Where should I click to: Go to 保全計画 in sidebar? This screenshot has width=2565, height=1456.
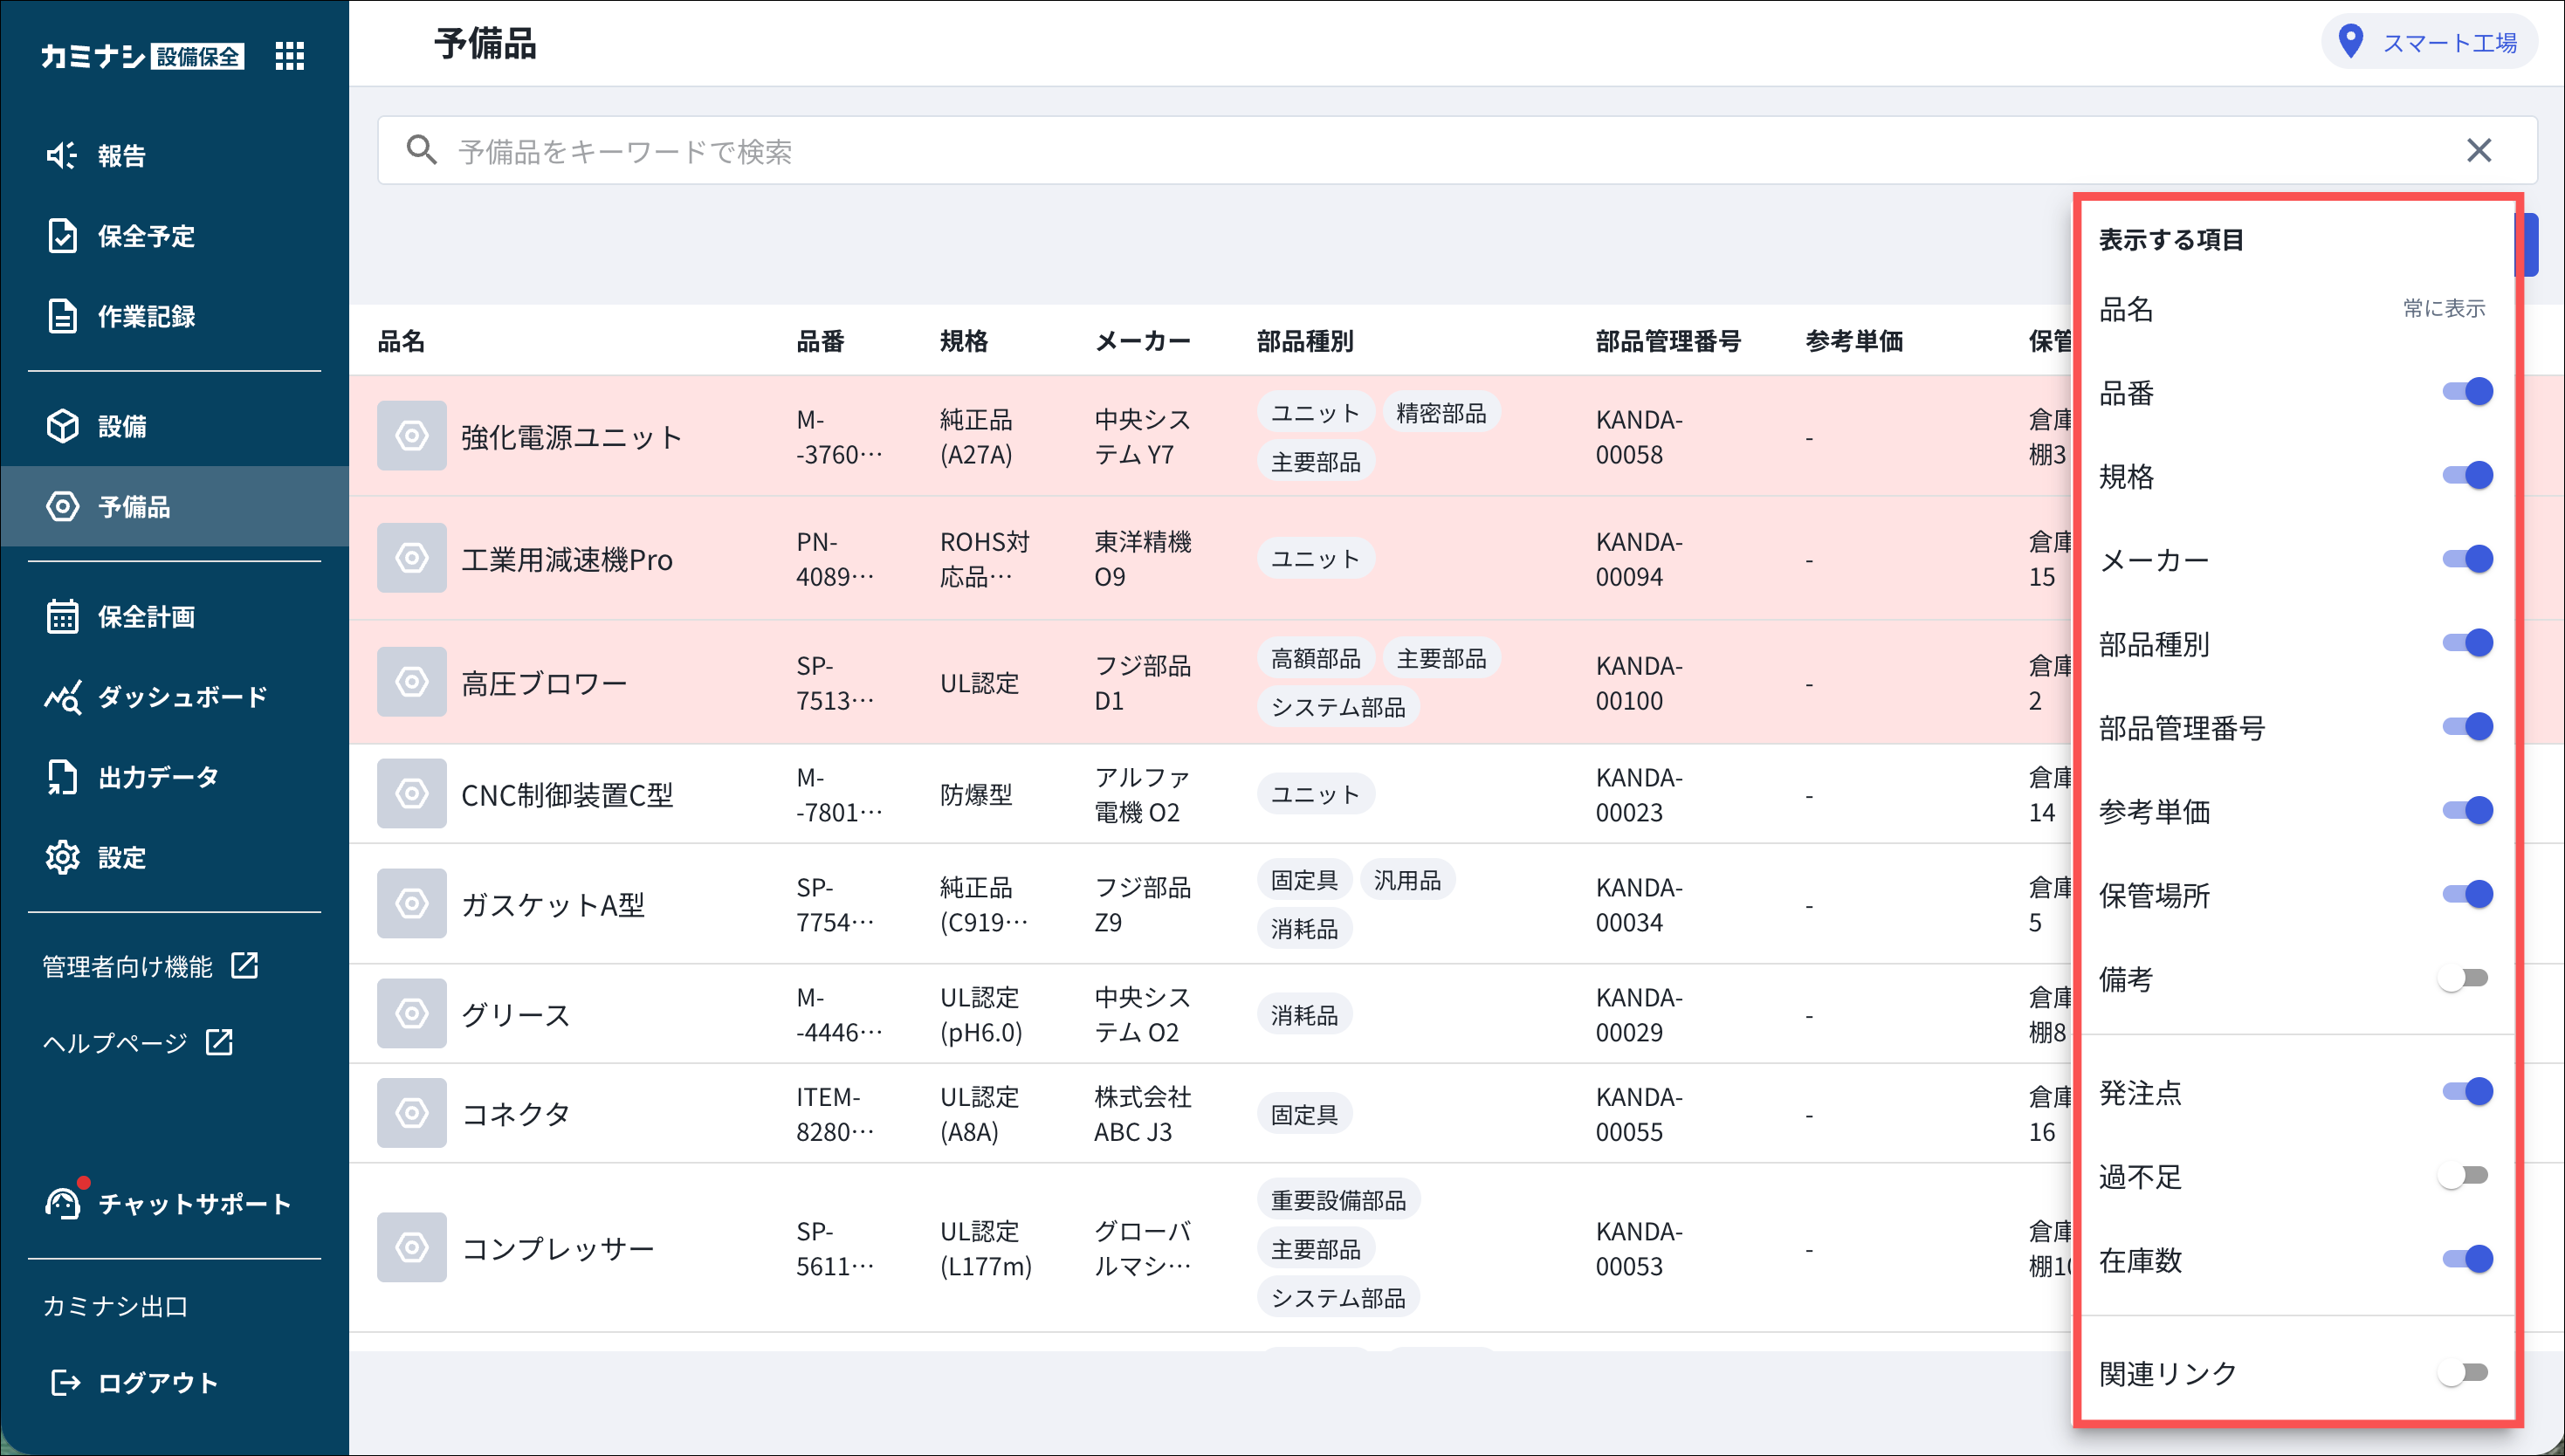click(146, 617)
